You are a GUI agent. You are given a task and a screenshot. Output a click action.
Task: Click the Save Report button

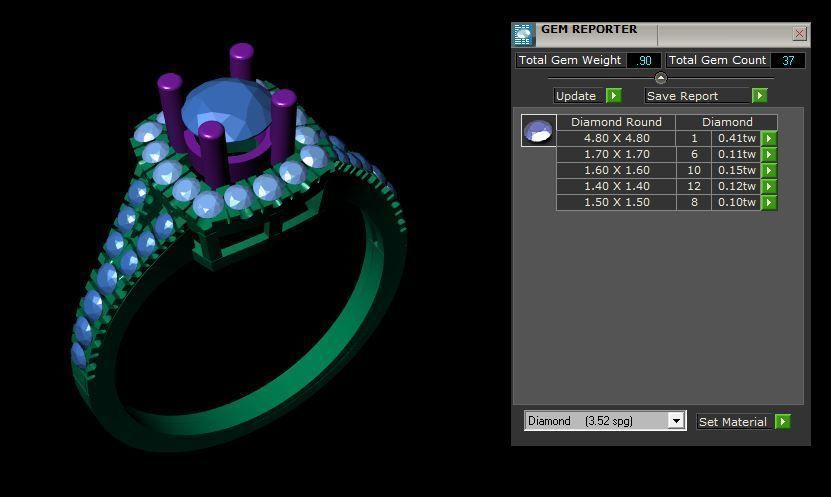(697, 96)
